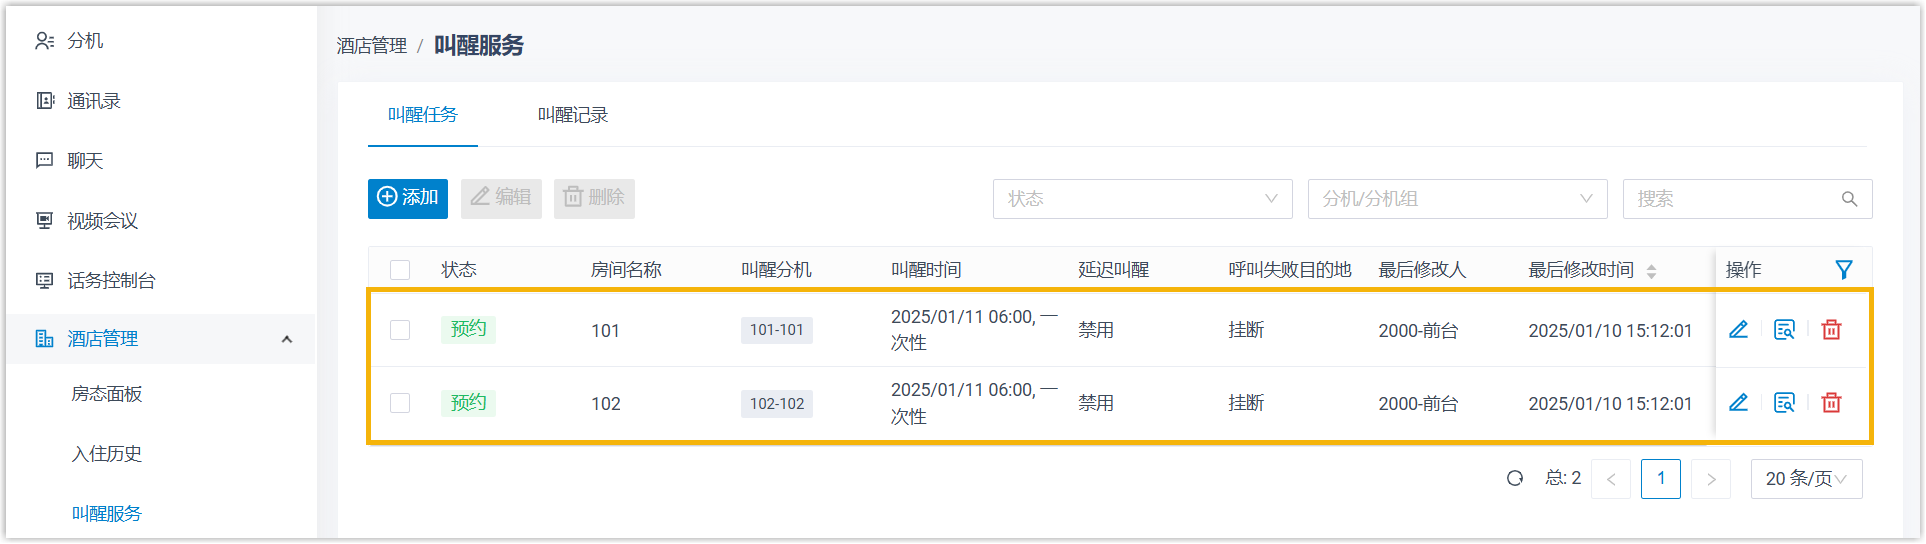Collapse the 酒店管理 sidebar section
1926x544 pixels.
[287, 339]
